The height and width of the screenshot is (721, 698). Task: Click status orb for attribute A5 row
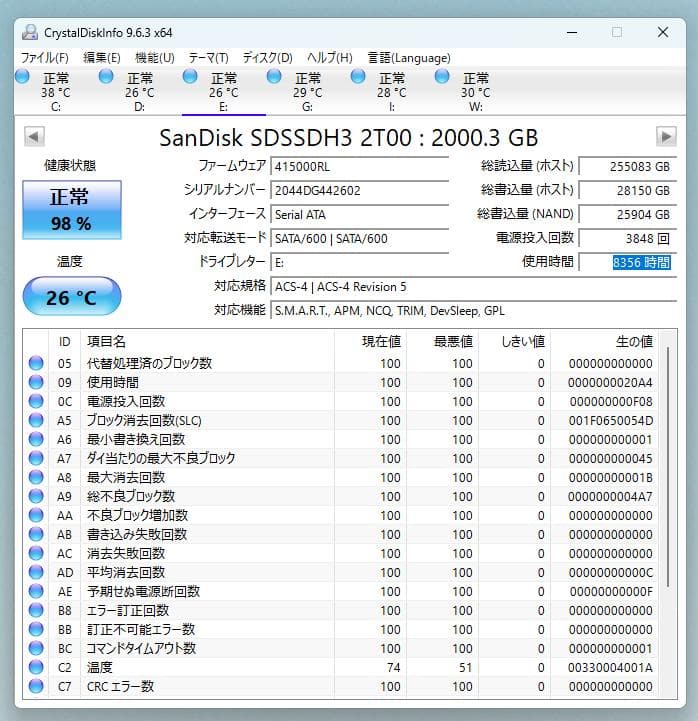pyautogui.click(x=36, y=420)
